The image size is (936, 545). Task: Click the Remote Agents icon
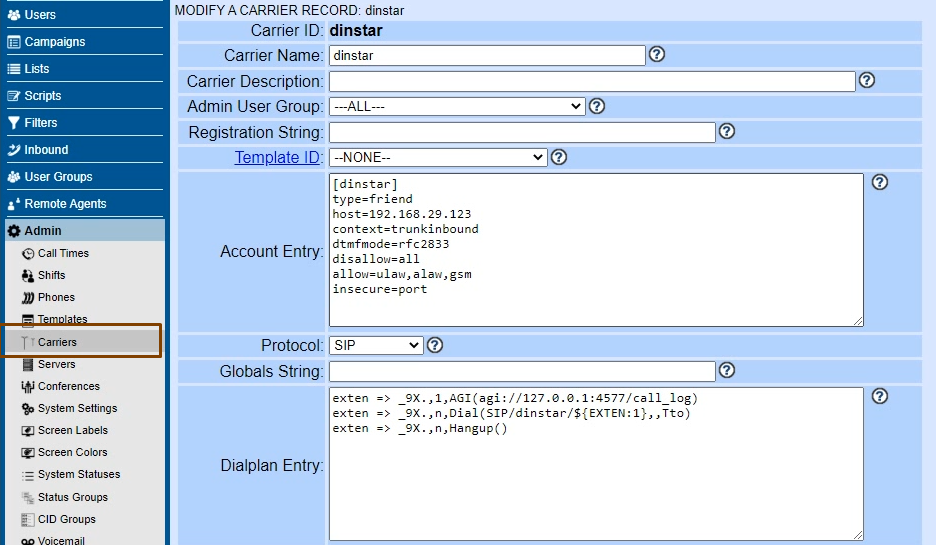tap(14, 204)
